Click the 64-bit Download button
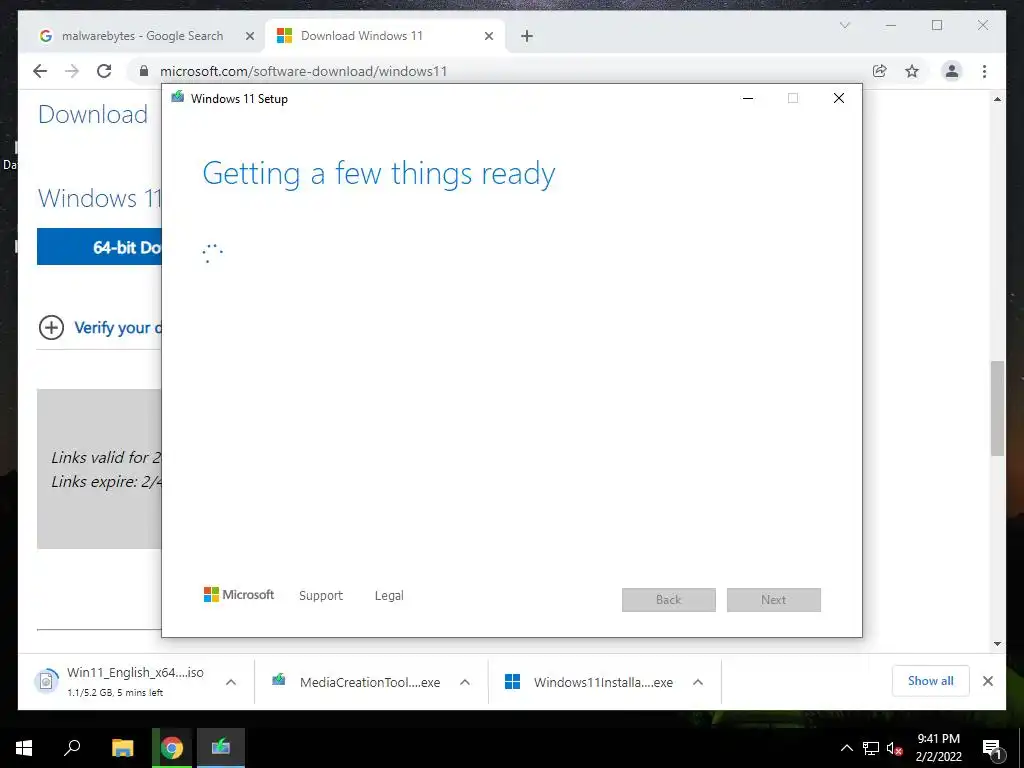 coord(99,247)
